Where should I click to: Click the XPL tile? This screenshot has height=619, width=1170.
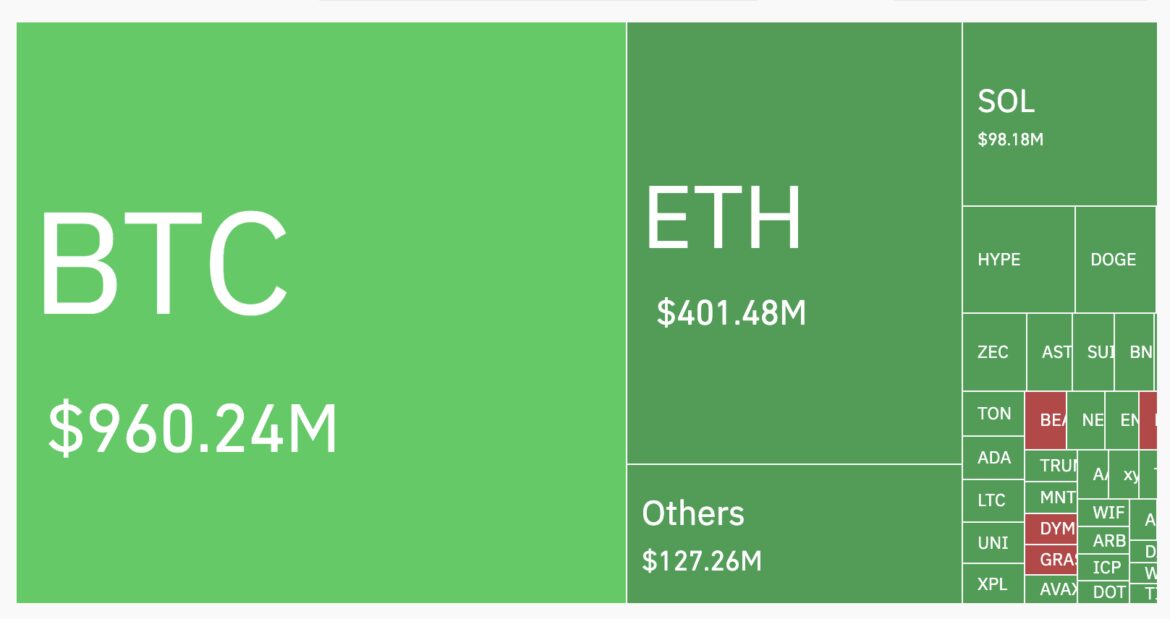pyautogui.click(x=993, y=584)
